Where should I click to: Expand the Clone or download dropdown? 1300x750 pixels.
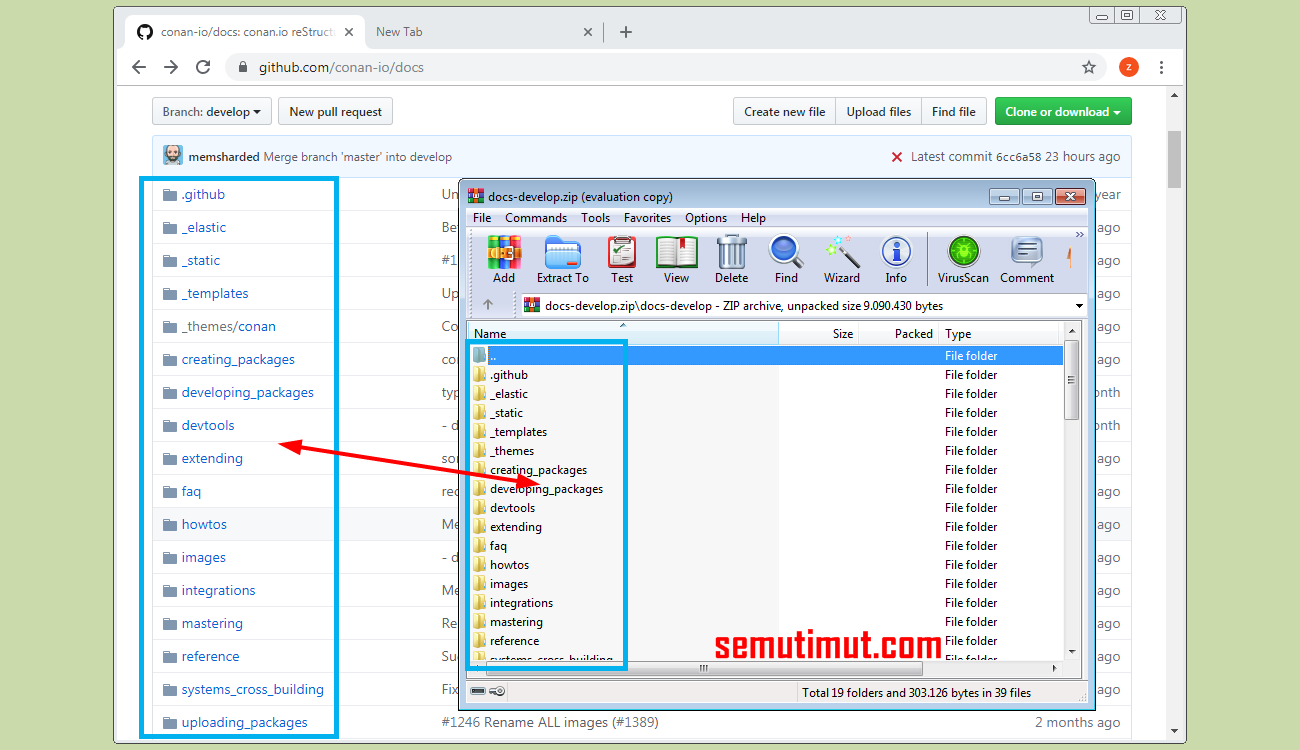pyautogui.click(x=1063, y=111)
